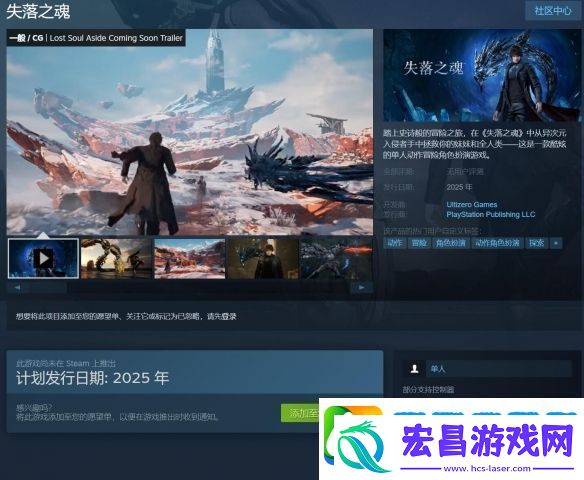The image size is (584, 480).
Task: Click the 计划发行日期: 2025 年 text
Action: [x=92, y=378]
